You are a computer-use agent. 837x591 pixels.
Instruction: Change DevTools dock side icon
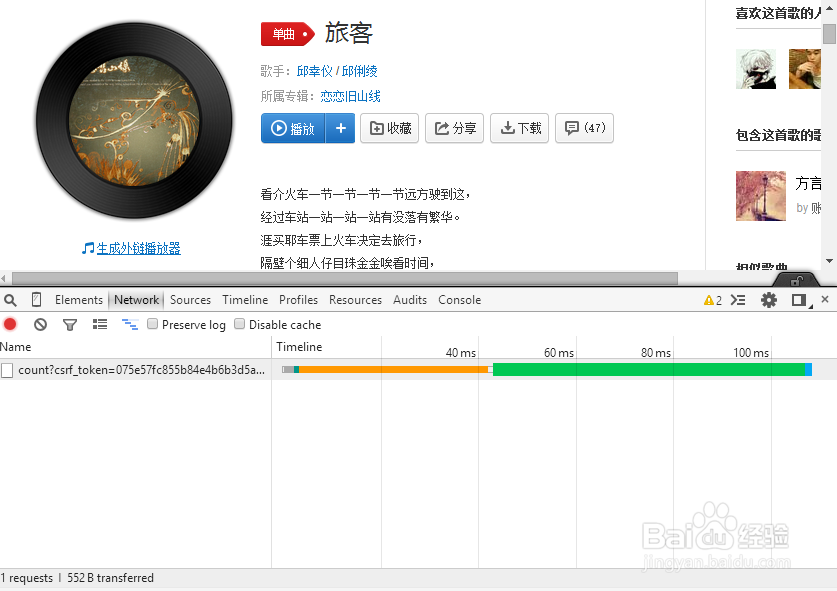800,300
